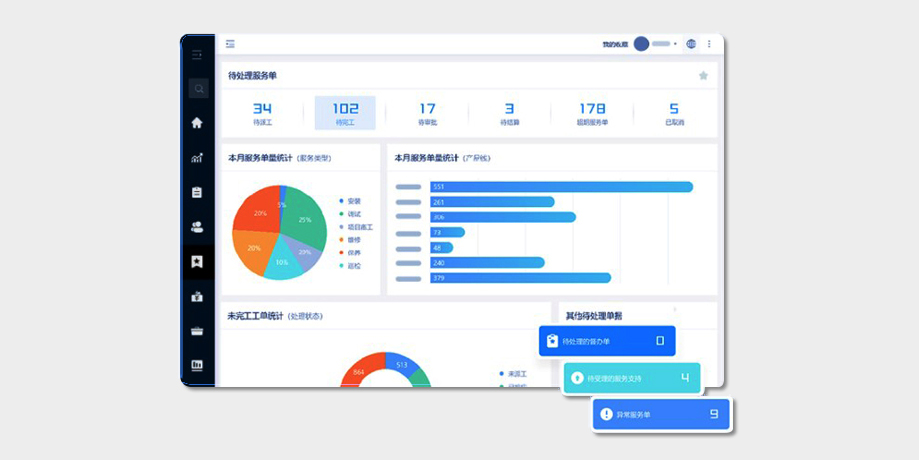Open the 待受理的服务支持 card
919x460 pixels.
(632, 378)
